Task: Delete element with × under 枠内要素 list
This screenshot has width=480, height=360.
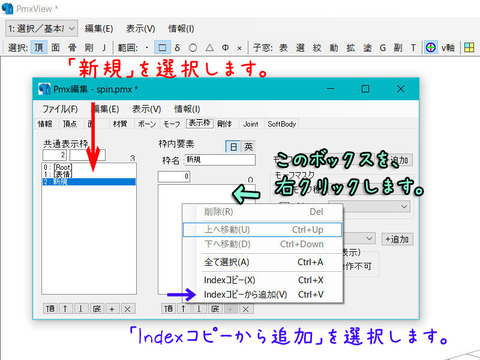Action: 246,309
